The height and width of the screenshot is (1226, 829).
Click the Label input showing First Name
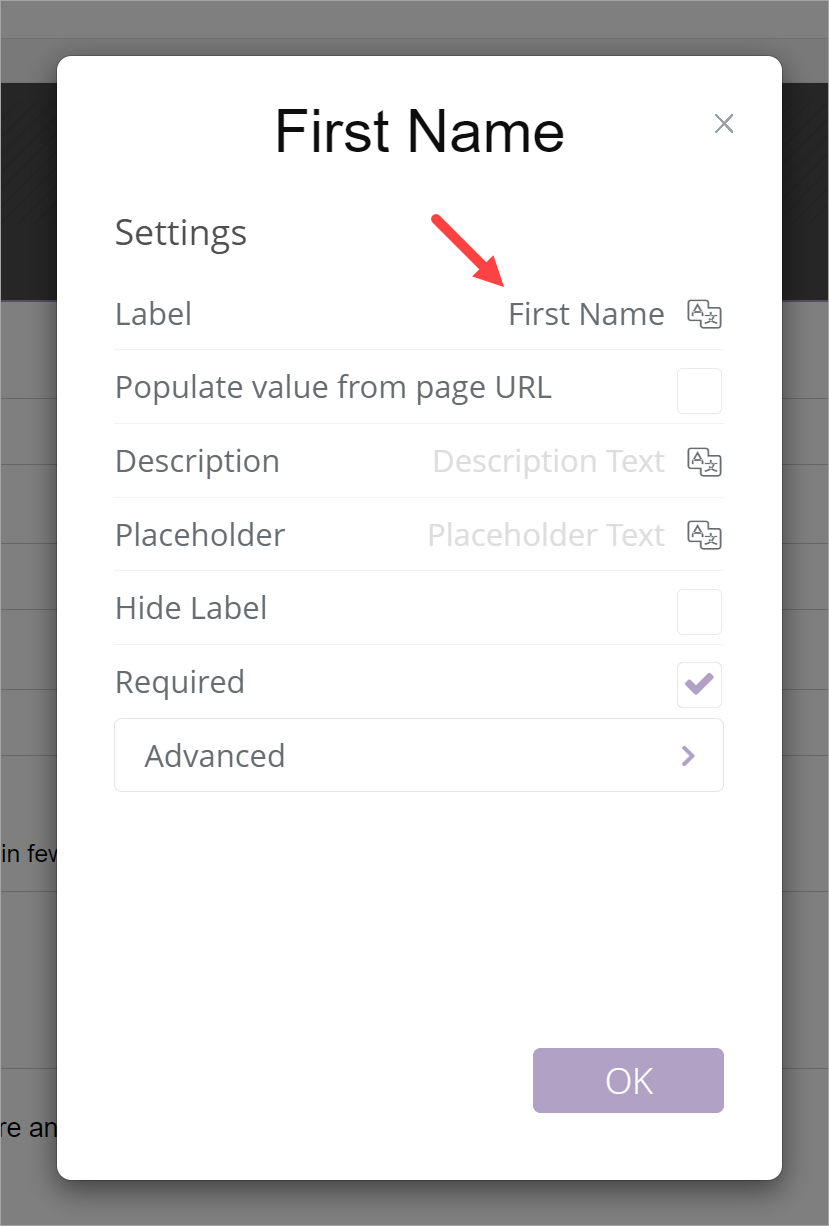(x=586, y=314)
